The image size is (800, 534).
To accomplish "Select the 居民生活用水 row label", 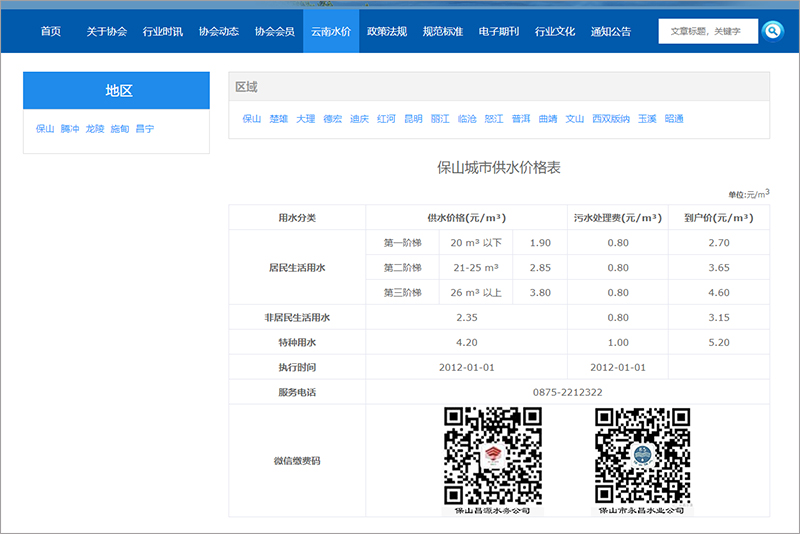I will coord(297,268).
